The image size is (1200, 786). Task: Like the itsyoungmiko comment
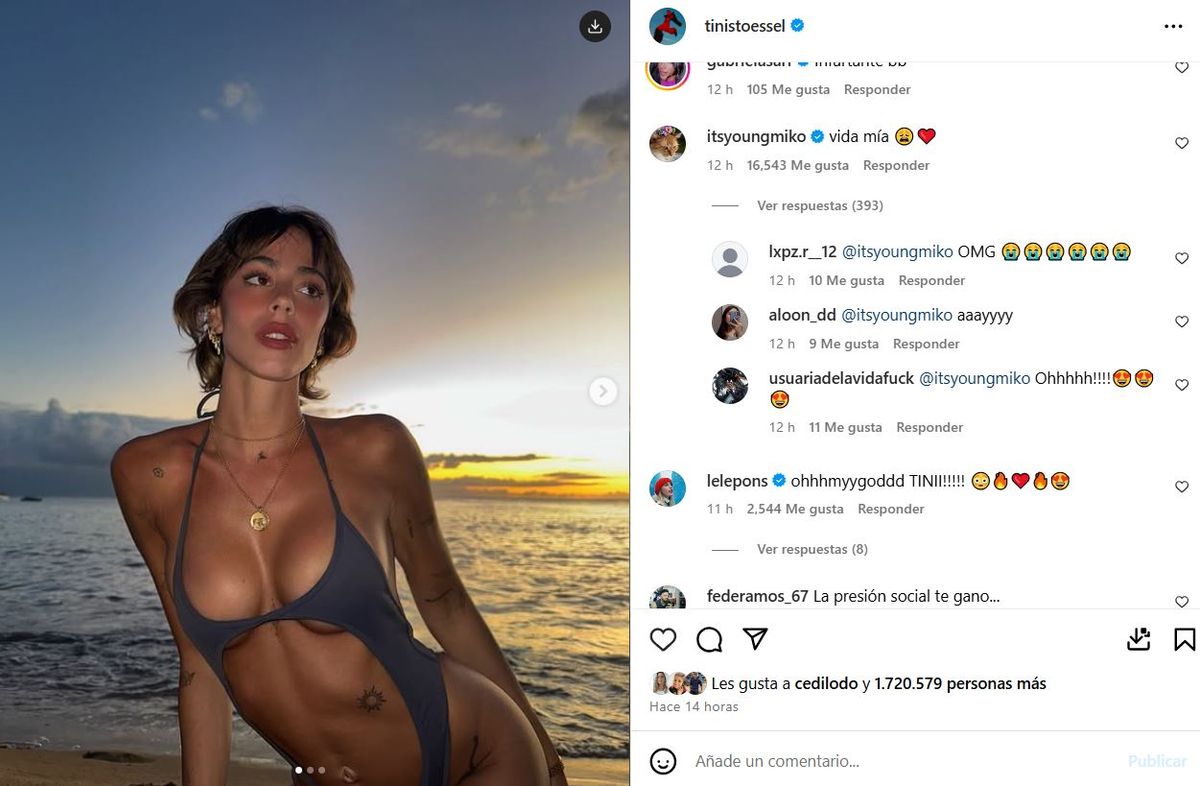pos(1182,144)
